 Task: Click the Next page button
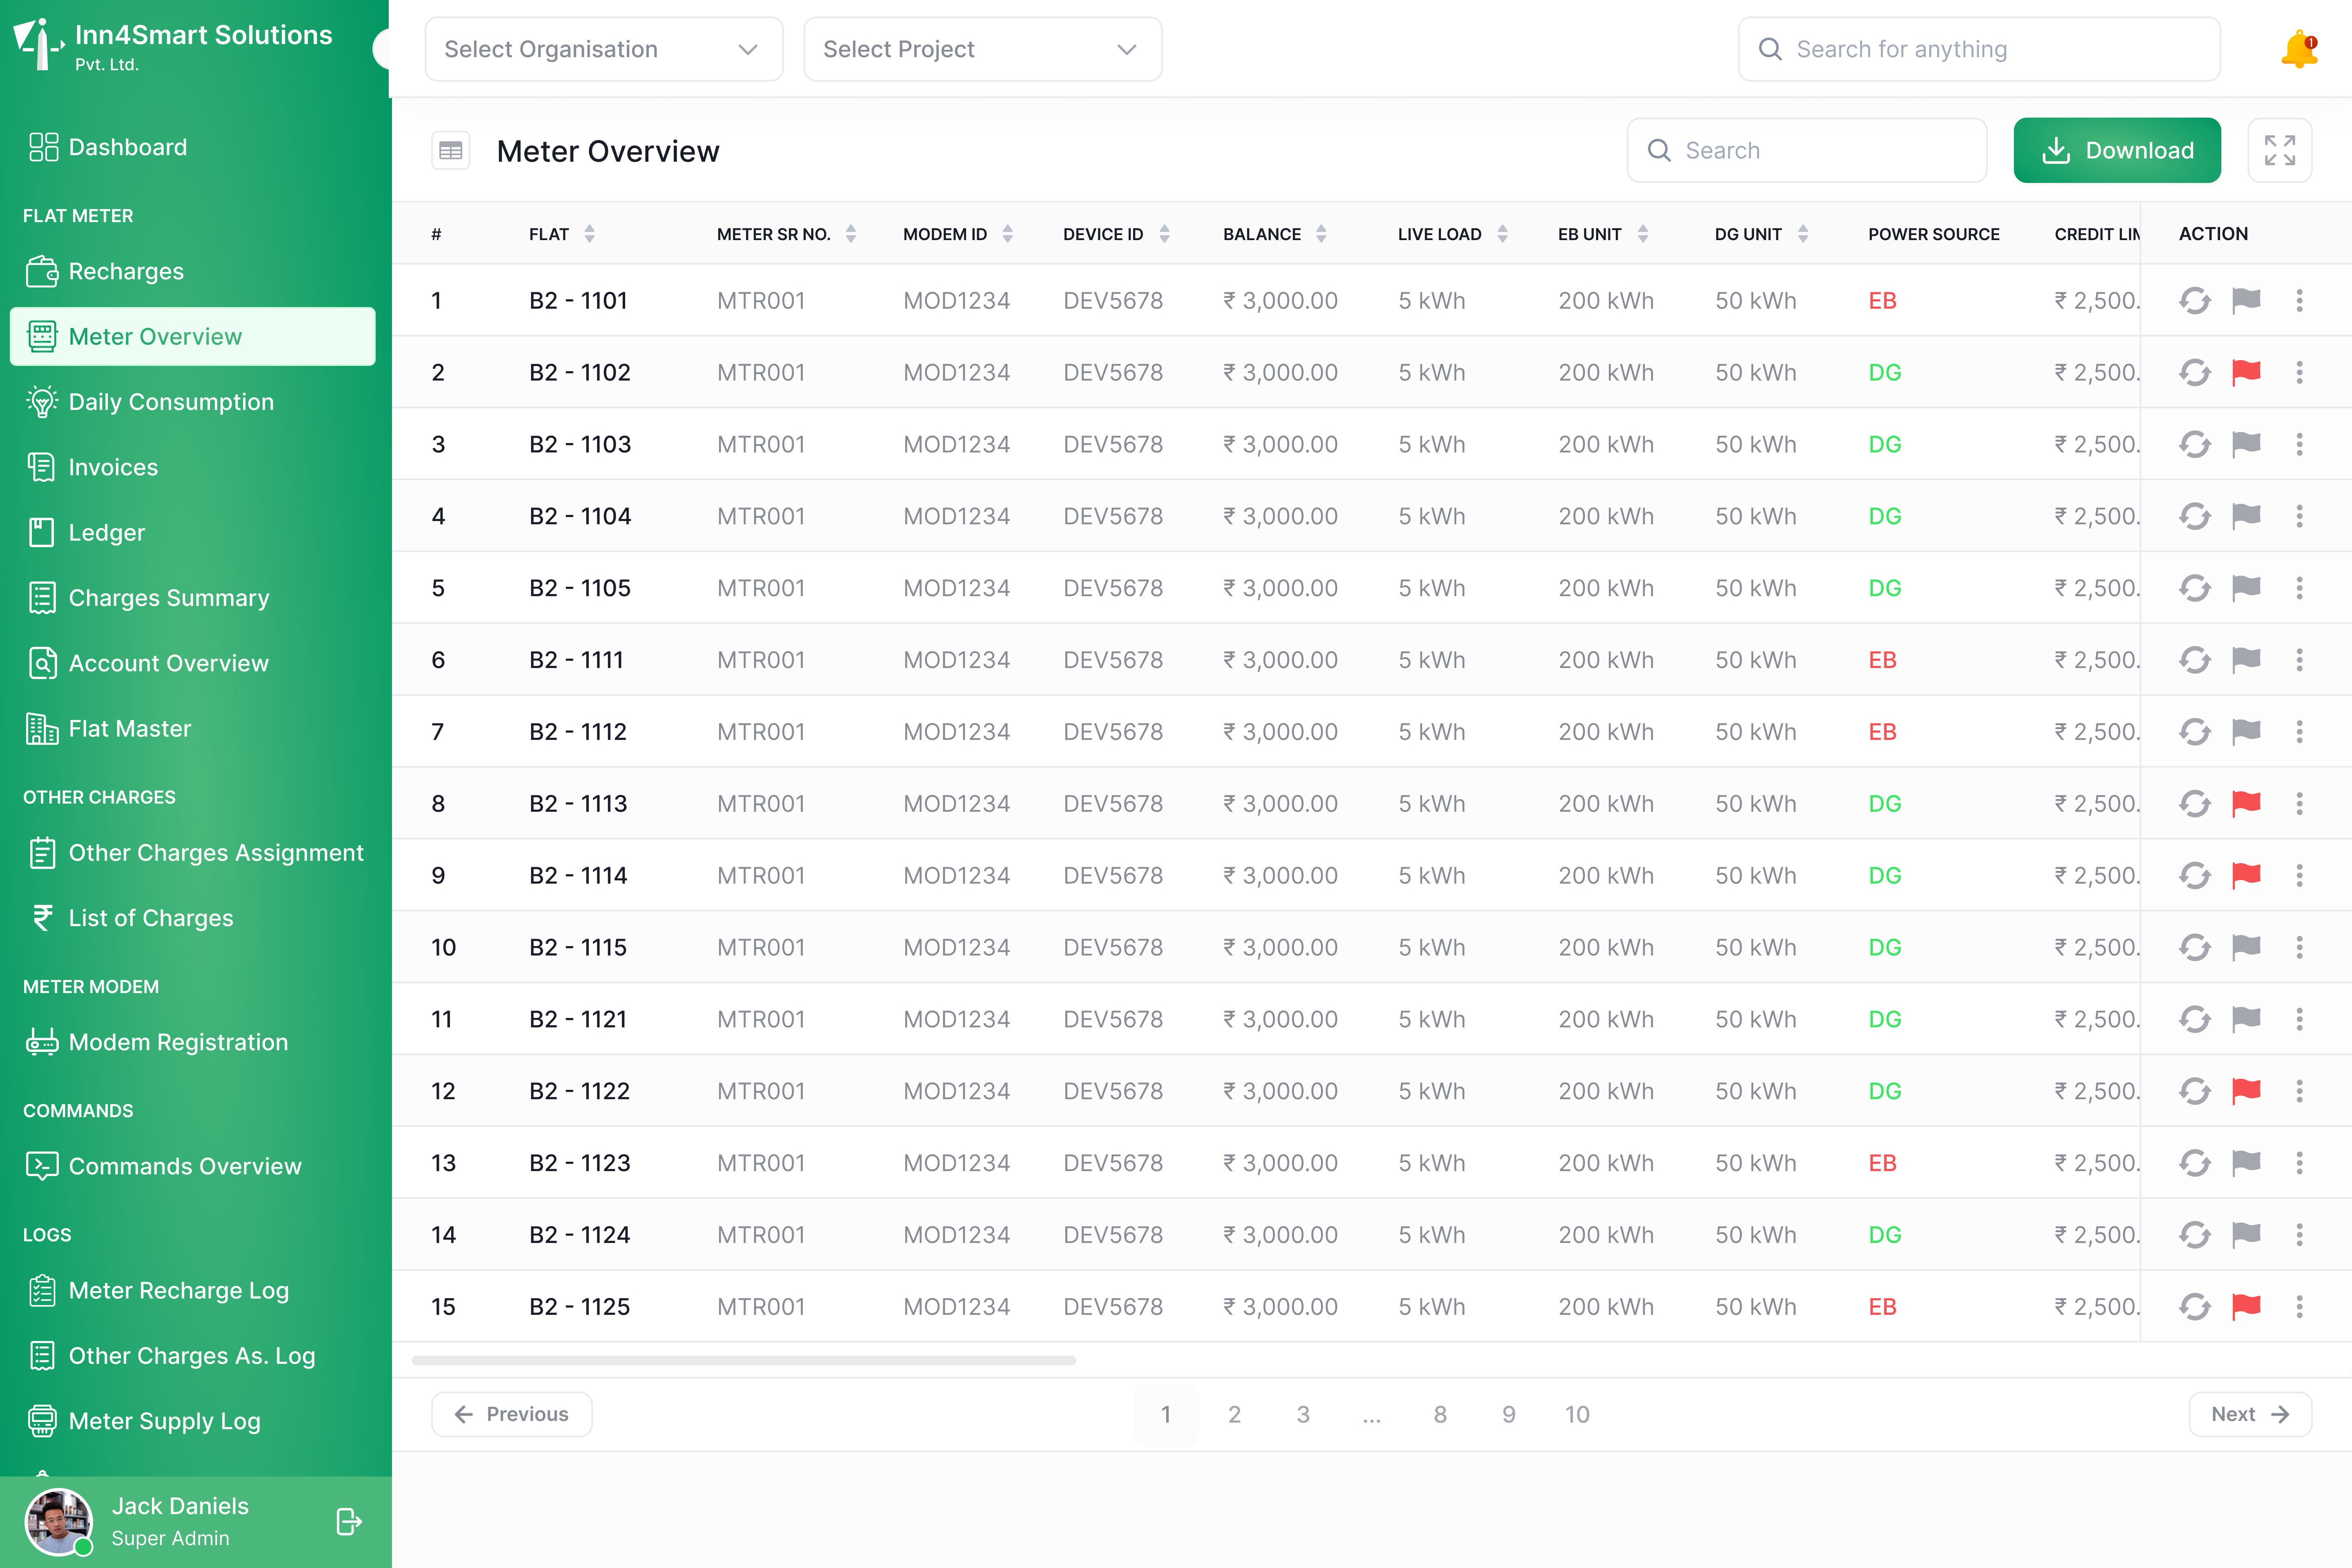pos(2250,1414)
